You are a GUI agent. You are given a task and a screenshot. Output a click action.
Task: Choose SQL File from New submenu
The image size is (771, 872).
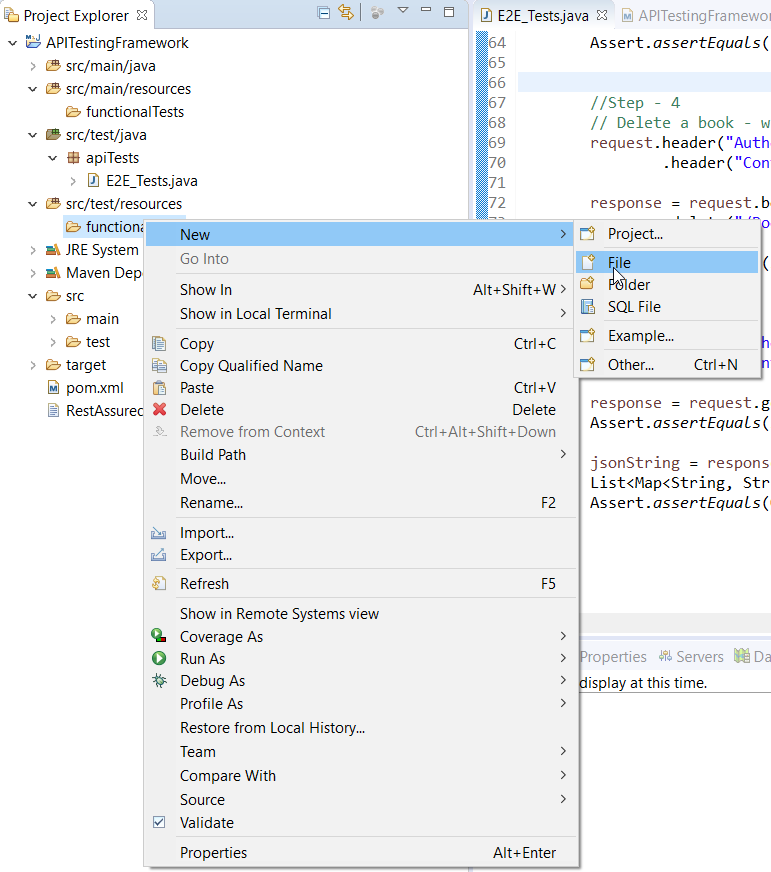(668, 307)
